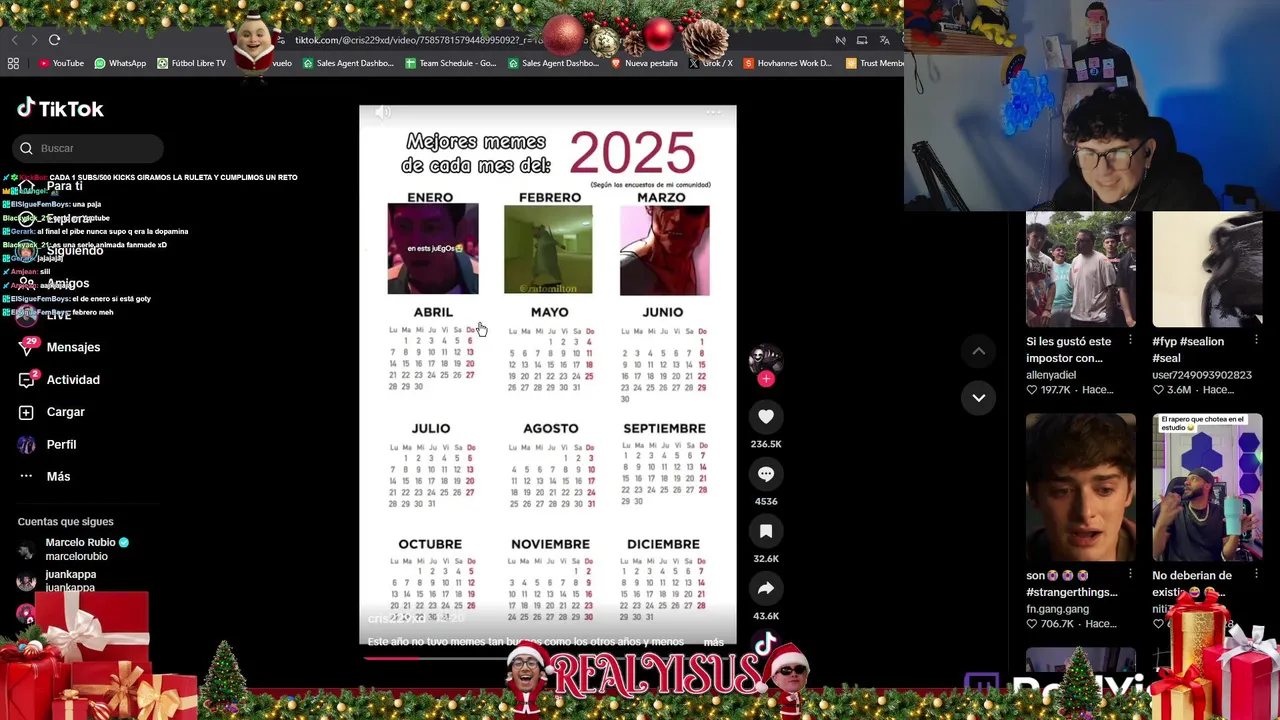Open the Mensajes menu item
The width and height of the screenshot is (1280, 720).
60,347
